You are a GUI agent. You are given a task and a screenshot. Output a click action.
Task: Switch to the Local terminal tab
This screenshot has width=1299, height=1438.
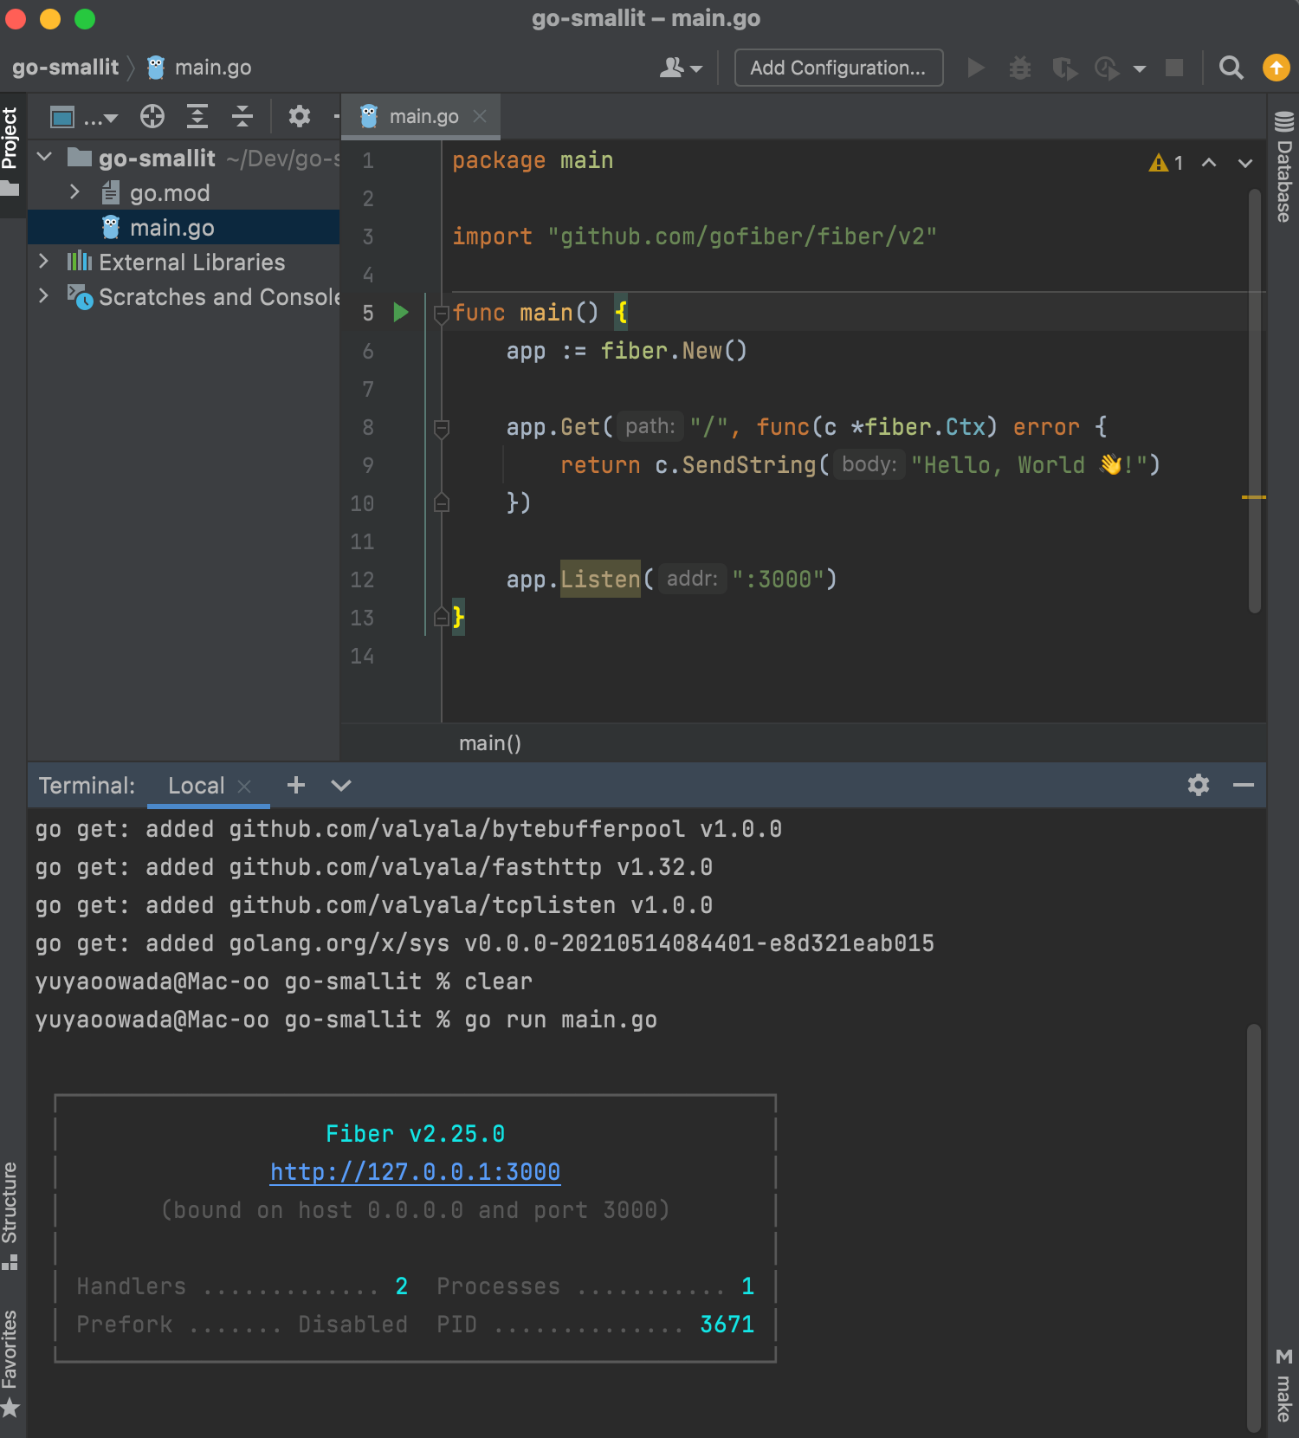click(196, 786)
